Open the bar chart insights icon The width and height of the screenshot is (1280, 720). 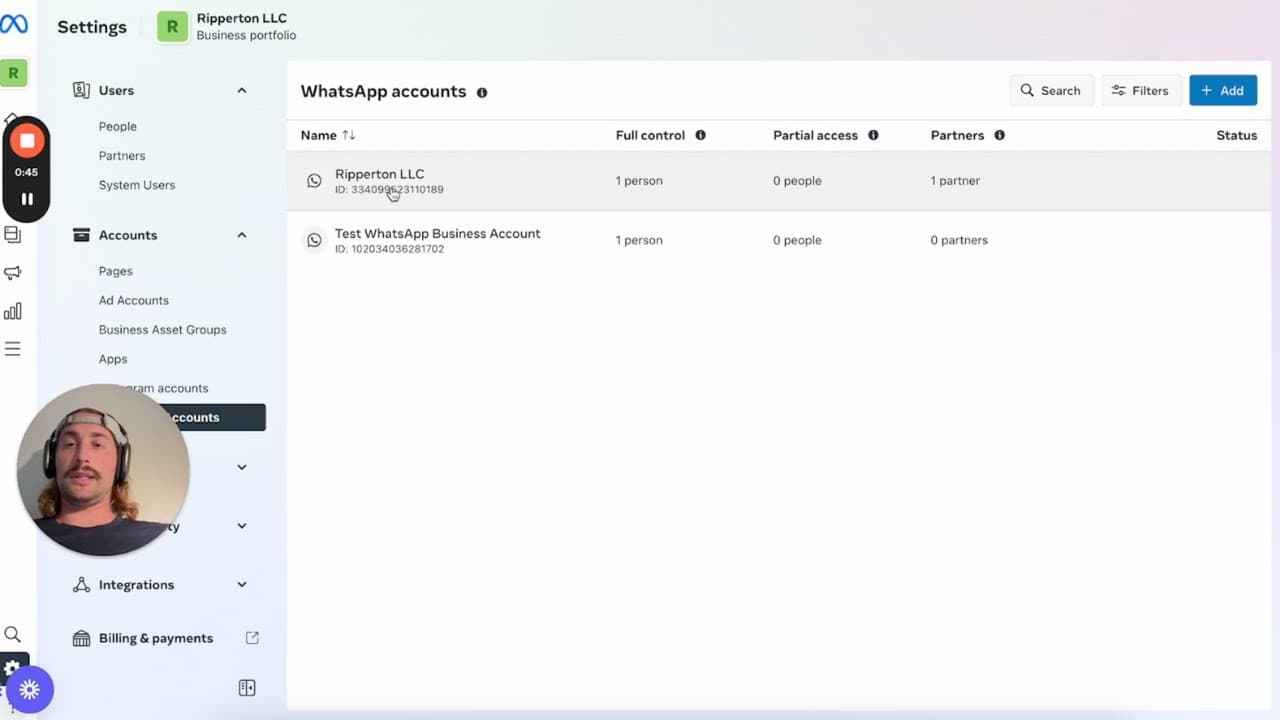point(12,311)
